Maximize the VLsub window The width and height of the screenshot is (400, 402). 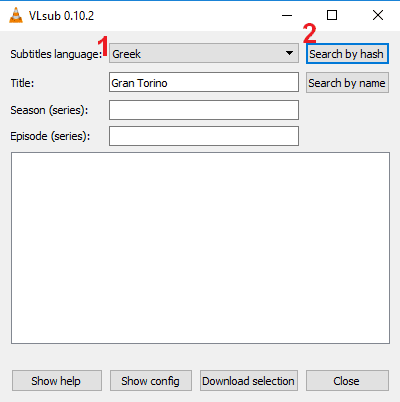(332, 15)
